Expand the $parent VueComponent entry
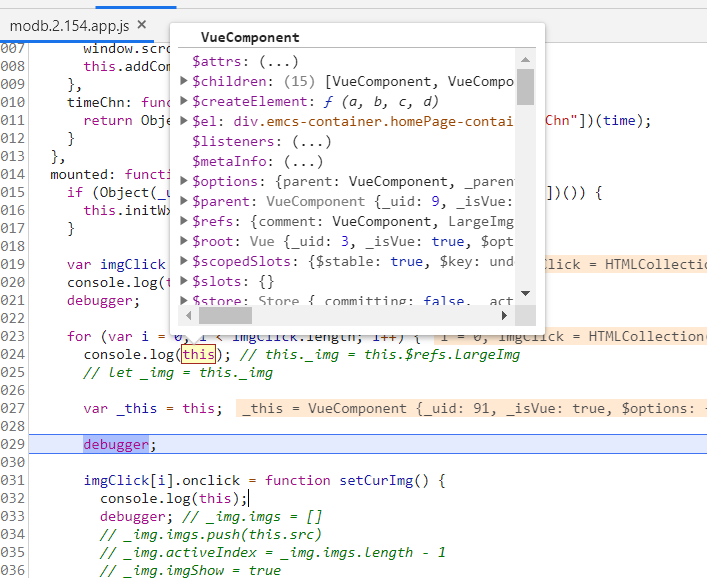The image size is (707, 578). 184,201
